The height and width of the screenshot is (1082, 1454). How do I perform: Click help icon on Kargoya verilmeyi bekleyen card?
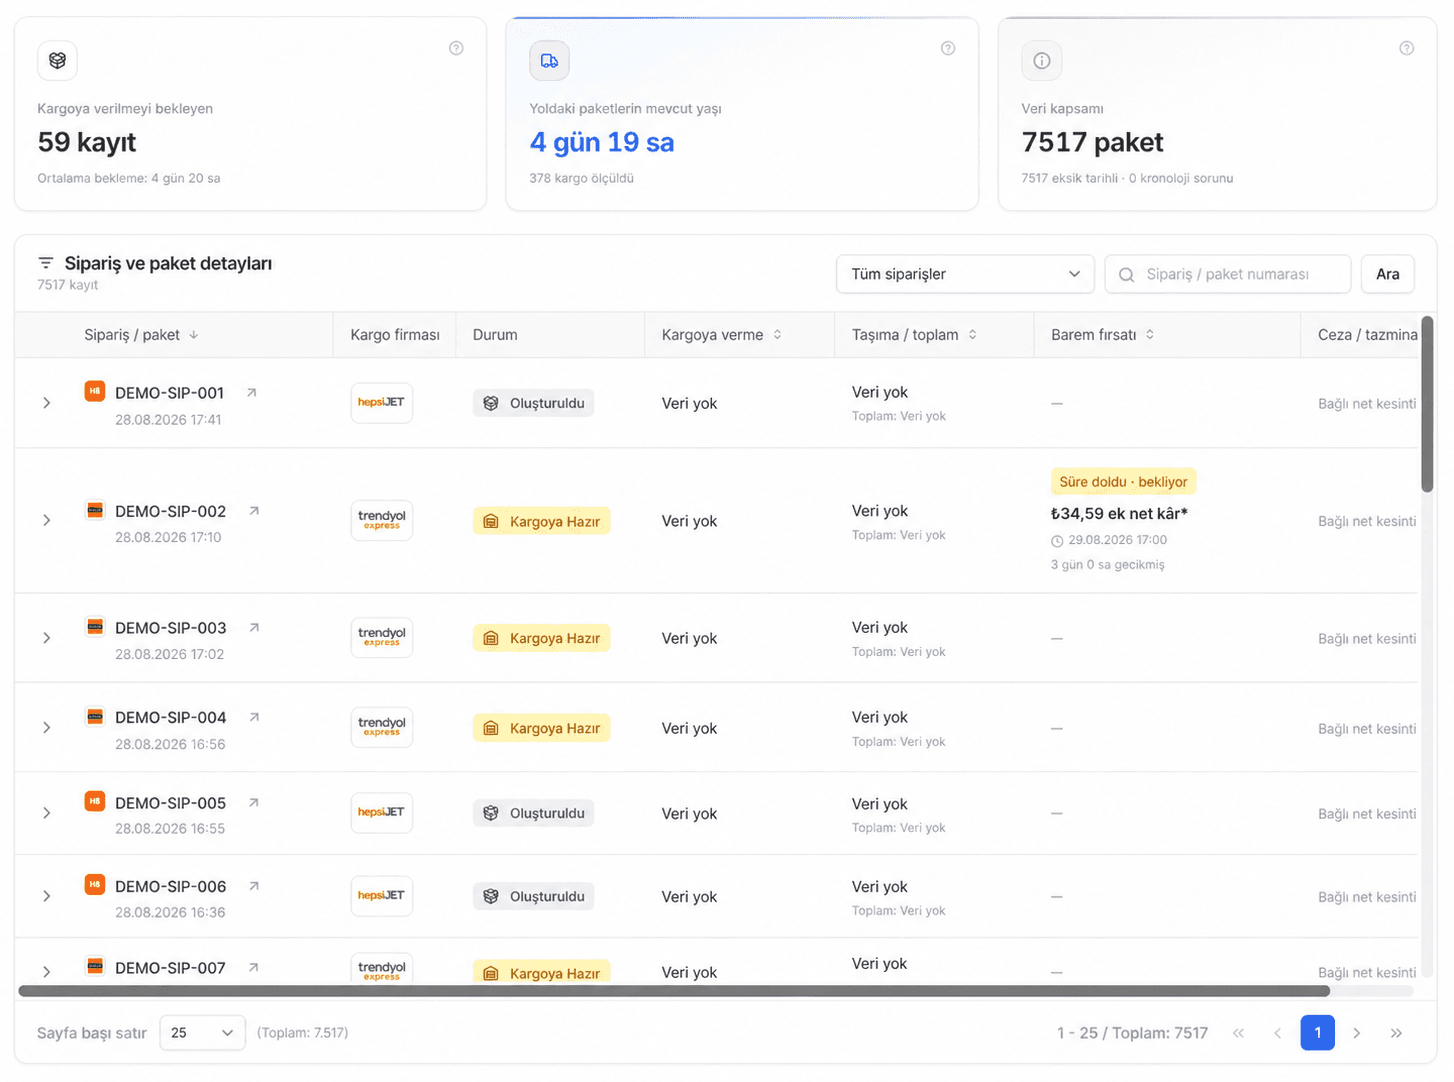pyautogui.click(x=456, y=48)
